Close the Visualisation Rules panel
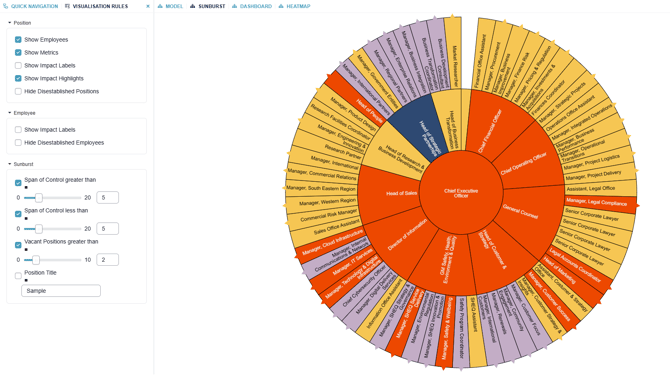670x380 pixels. point(148,6)
